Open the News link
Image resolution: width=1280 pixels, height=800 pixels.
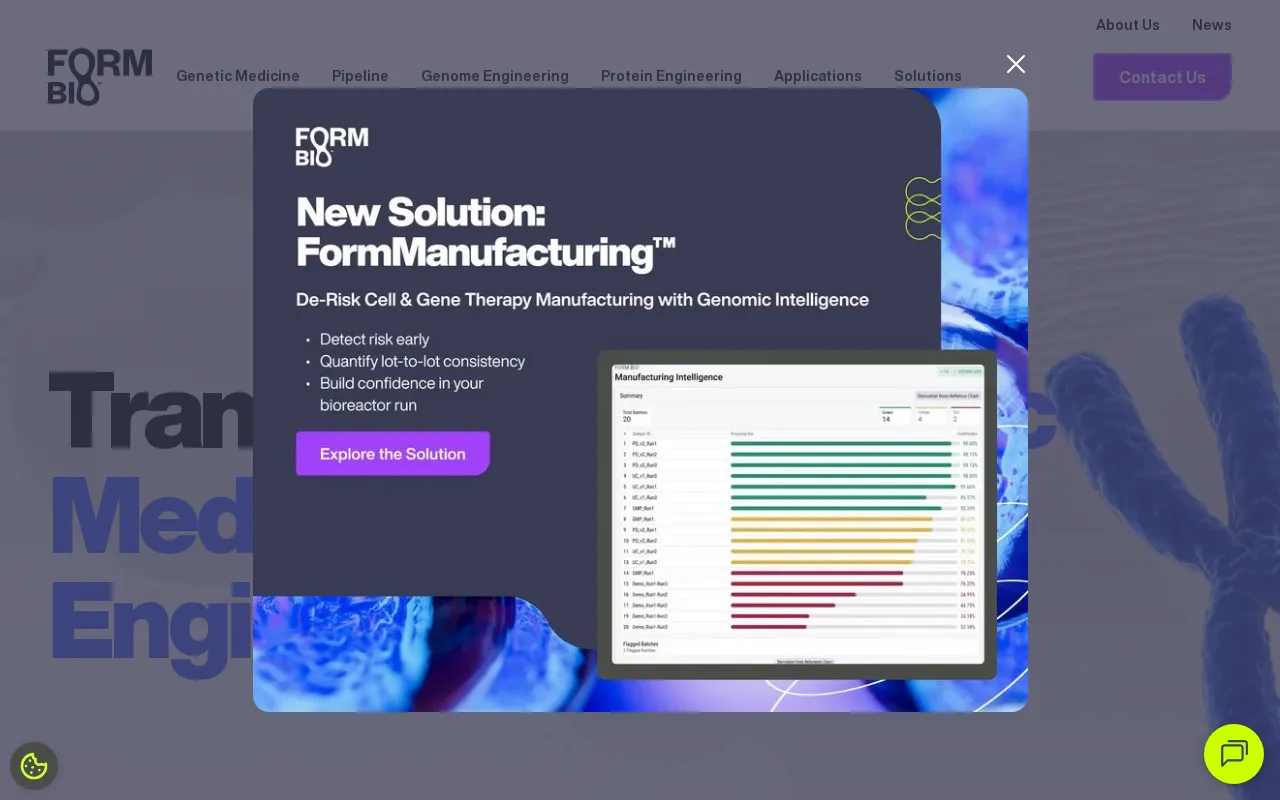[x=1212, y=25]
